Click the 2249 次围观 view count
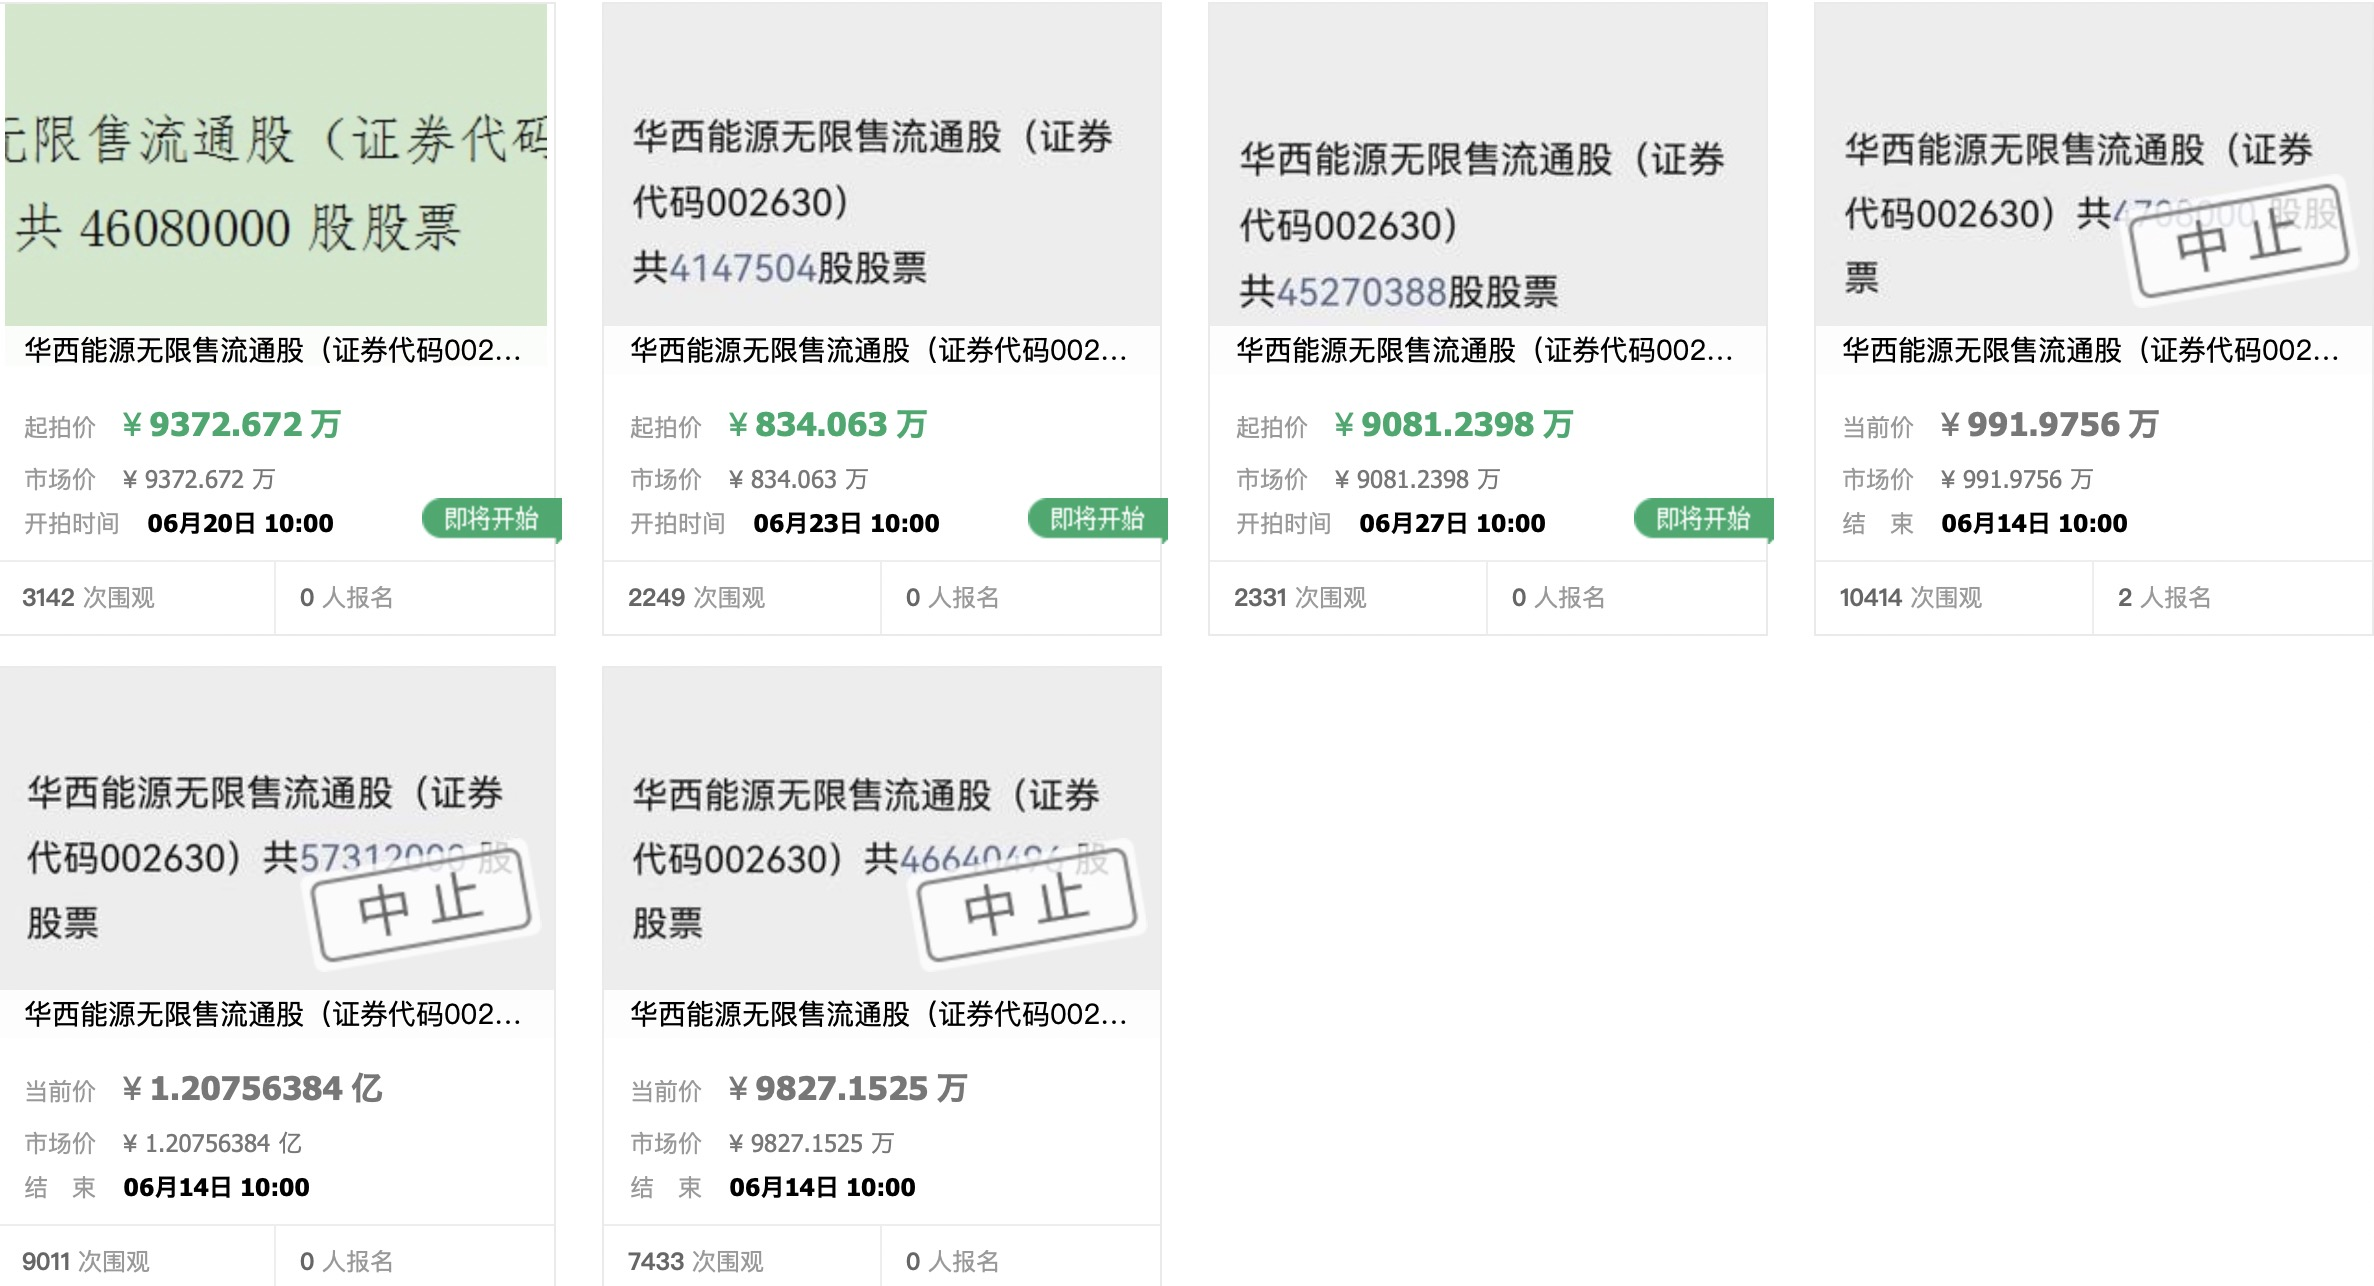Image resolution: width=2374 pixels, height=1286 pixels. (x=696, y=598)
